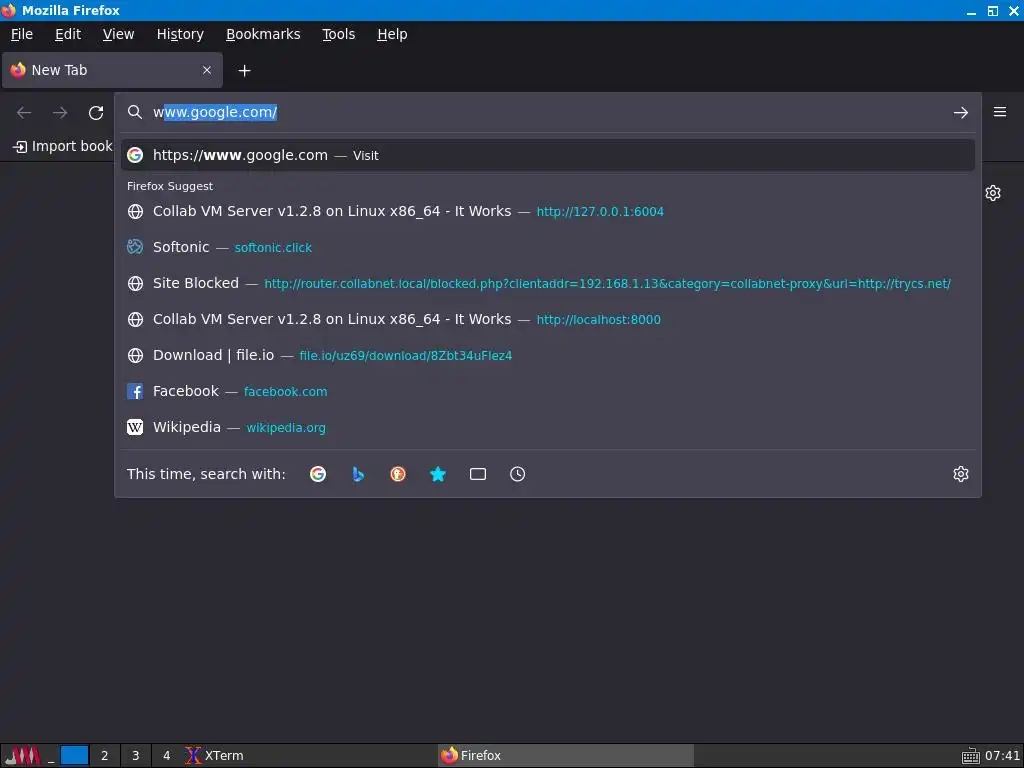Click the Go arrow in URL bar
1024x768 pixels.
tap(960, 112)
